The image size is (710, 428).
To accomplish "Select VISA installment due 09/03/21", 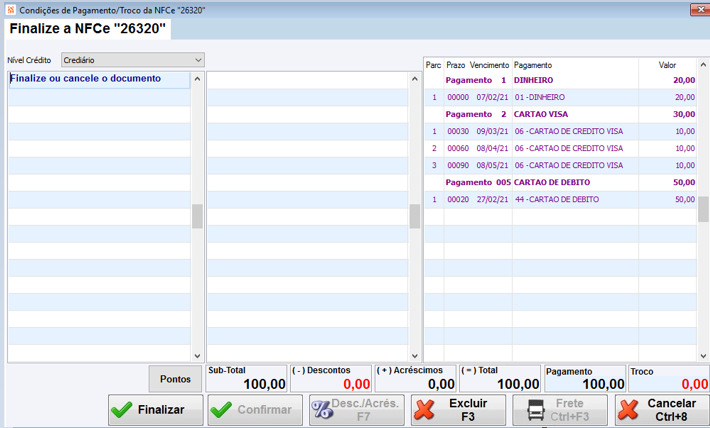I will tap(560, 131).
